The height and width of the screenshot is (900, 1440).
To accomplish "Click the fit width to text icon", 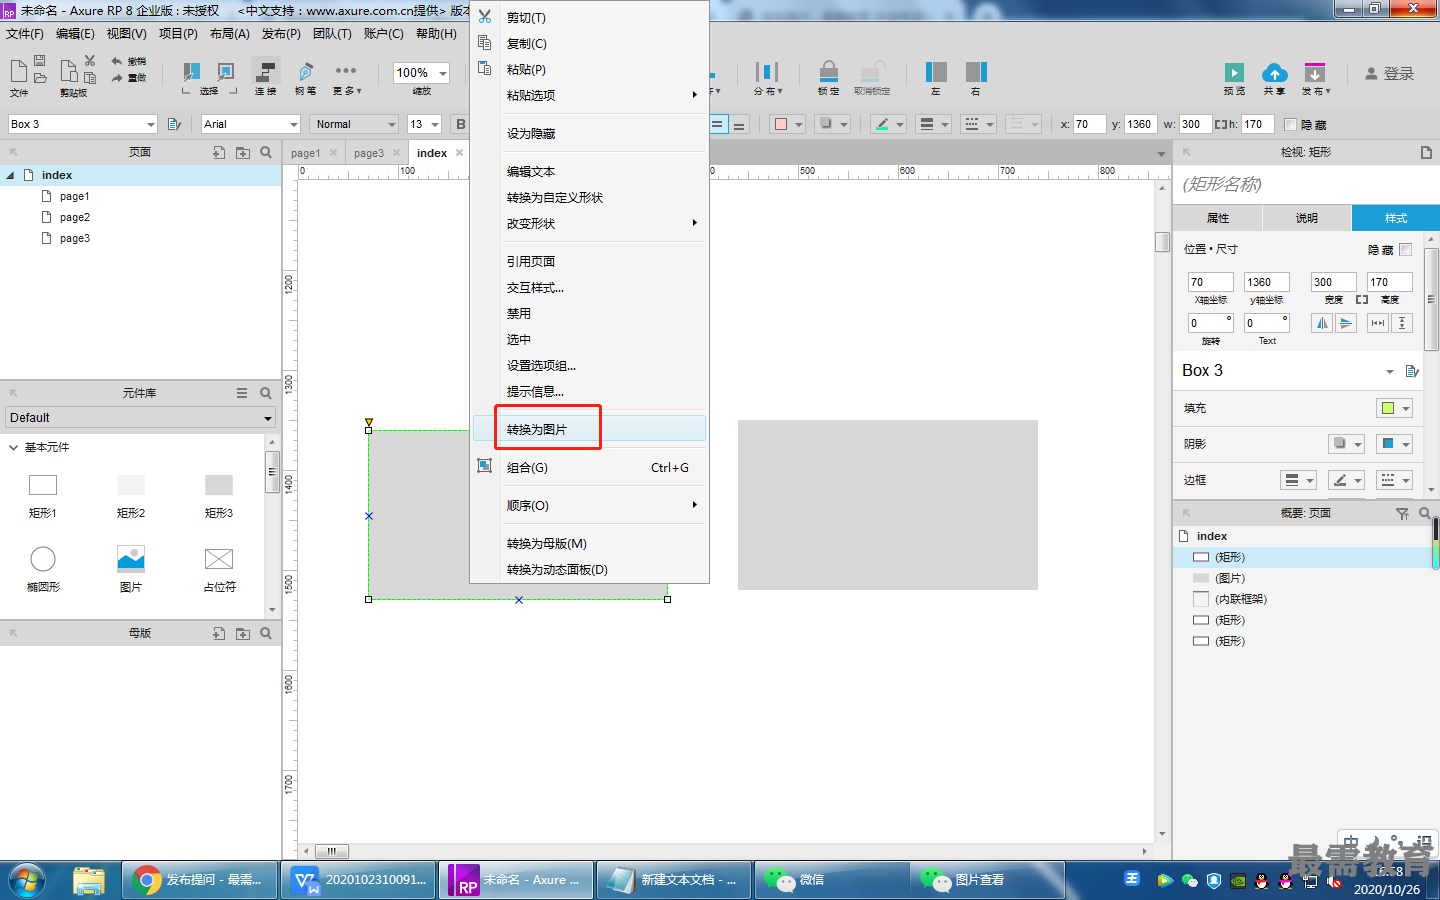I will [x=1378, y=323].
